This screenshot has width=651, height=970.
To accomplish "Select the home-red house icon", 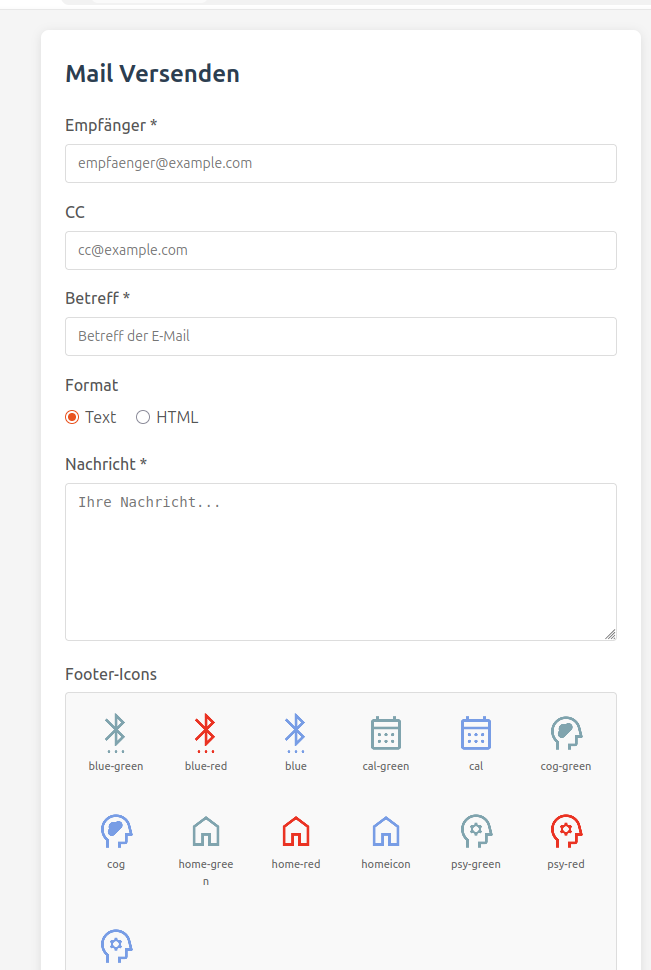I will click(296, 831).
